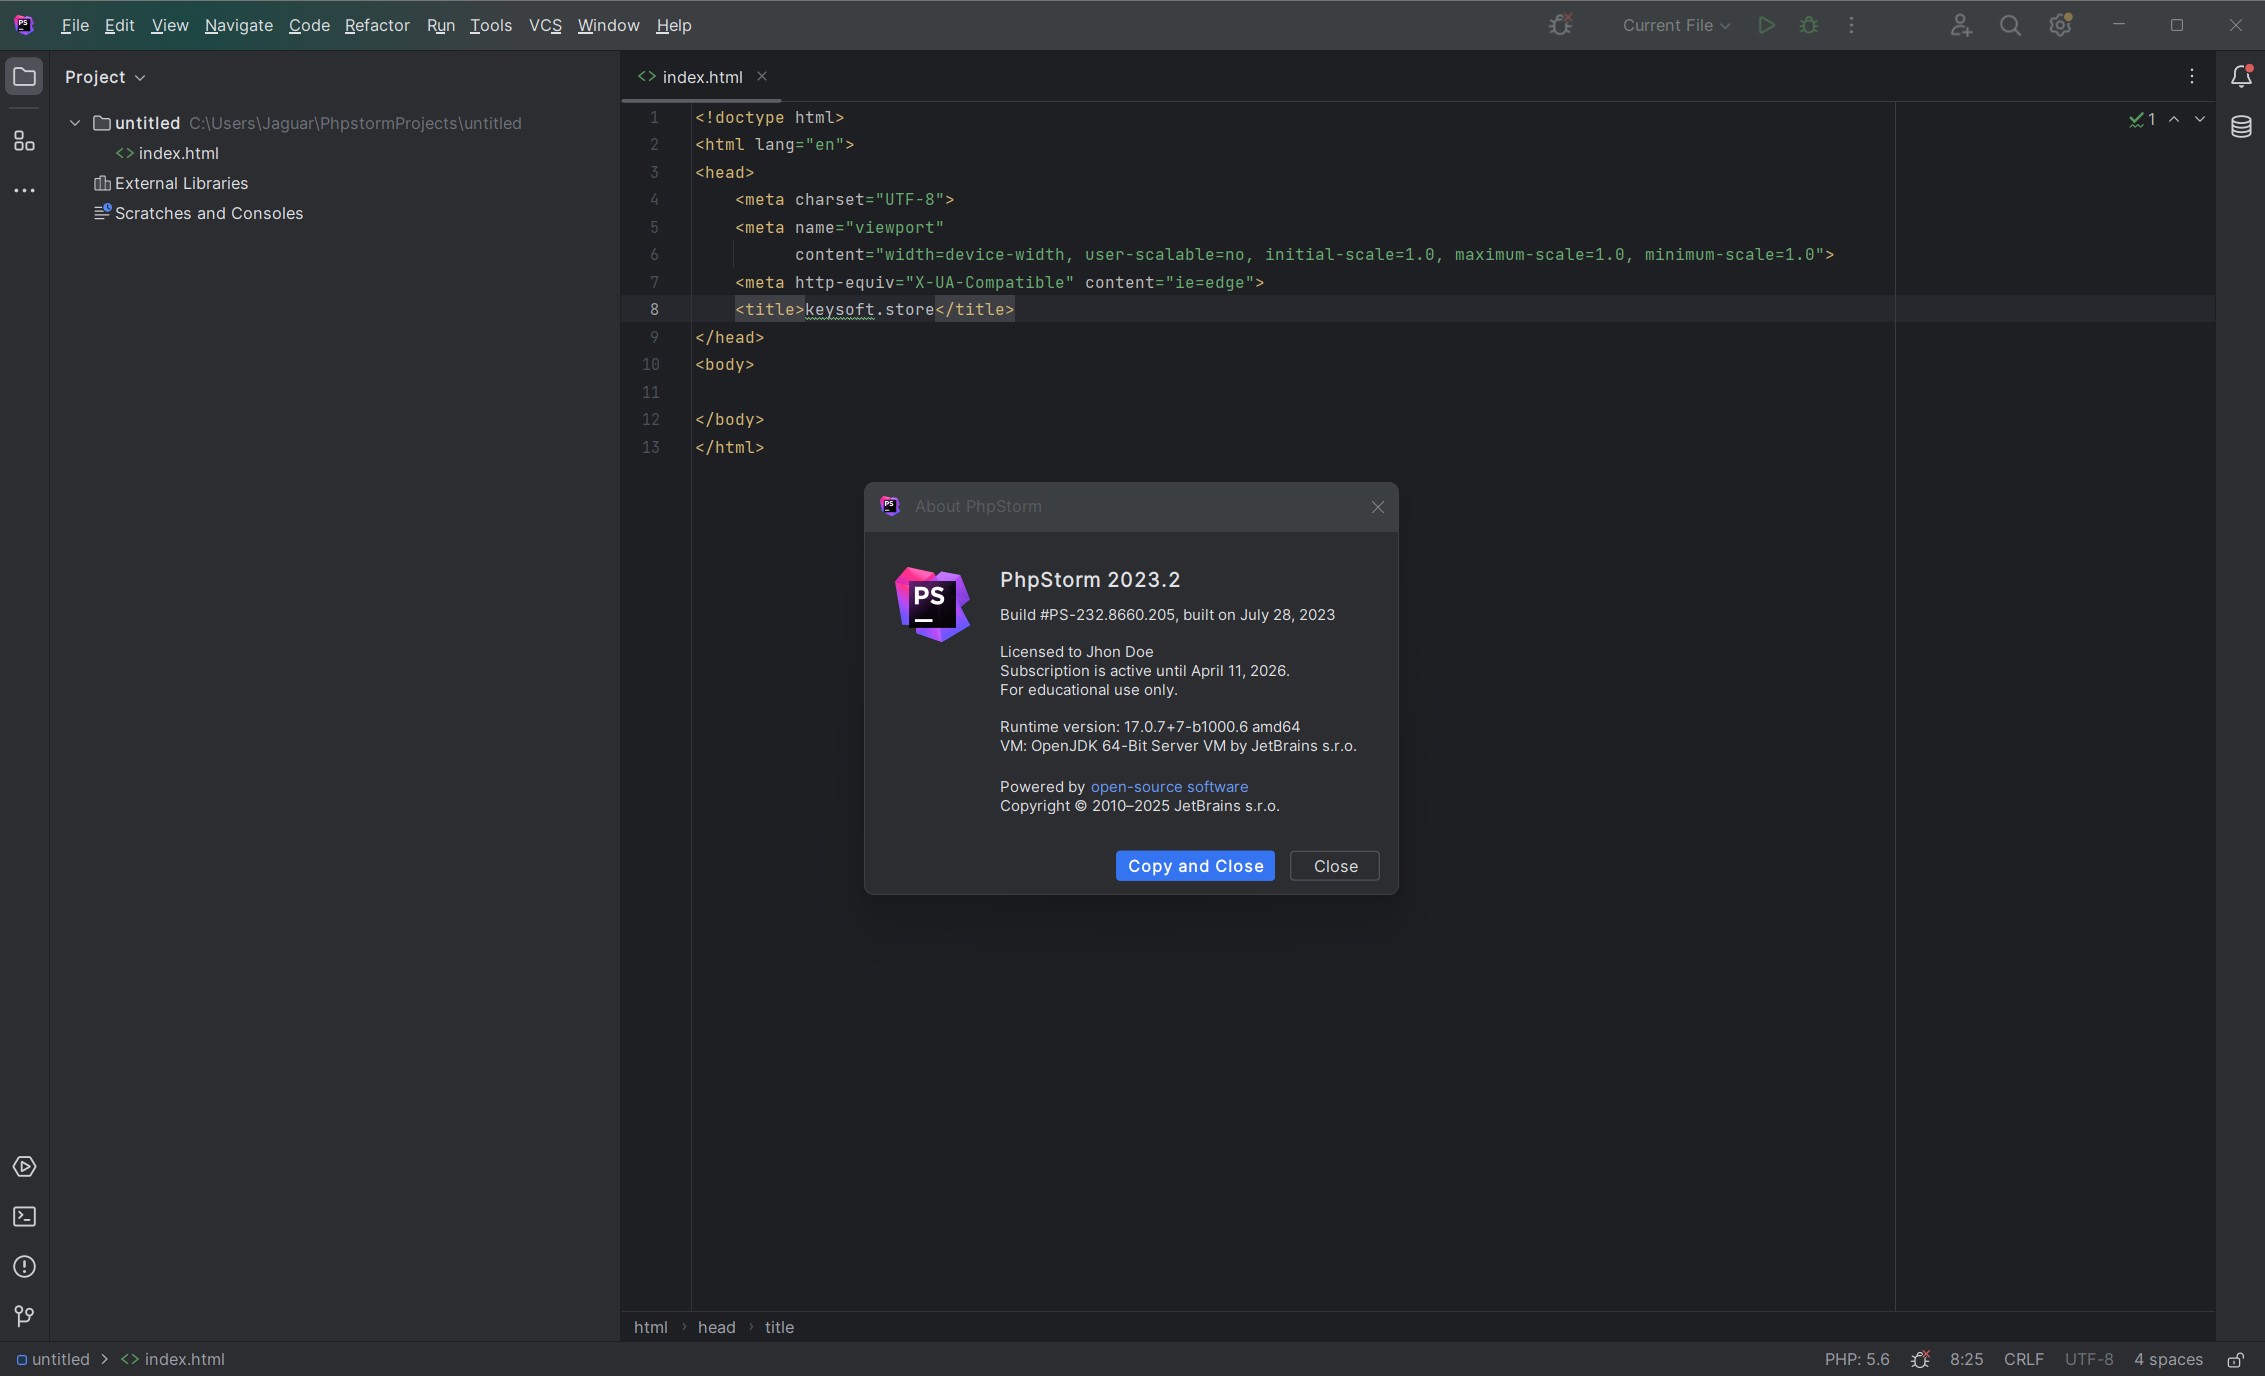The image size is (2265, 1376).
Task: Open the File menu
Action: (x=75, y=26)
